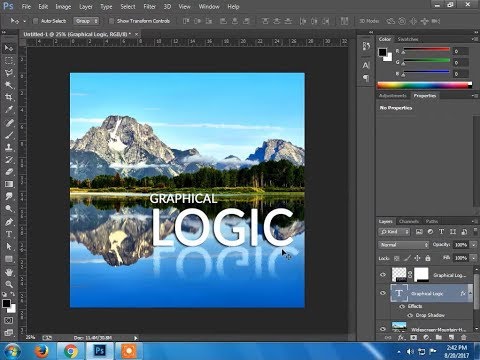Image resolution: width=480 pixels, height=360 pixels.
Task: Select the Brush tool
Action: 9,135
